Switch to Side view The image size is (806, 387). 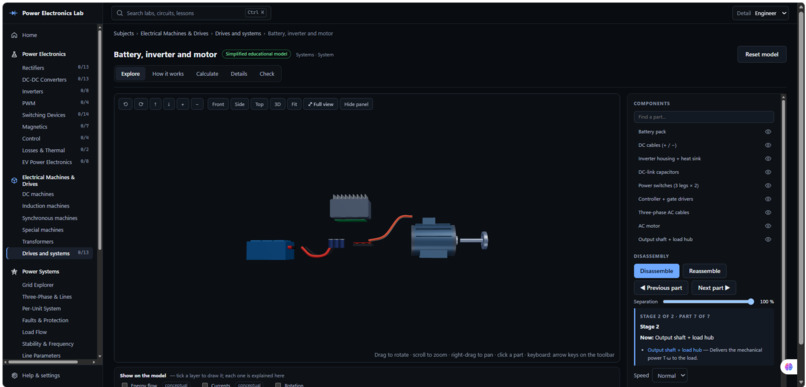(240, 104)
